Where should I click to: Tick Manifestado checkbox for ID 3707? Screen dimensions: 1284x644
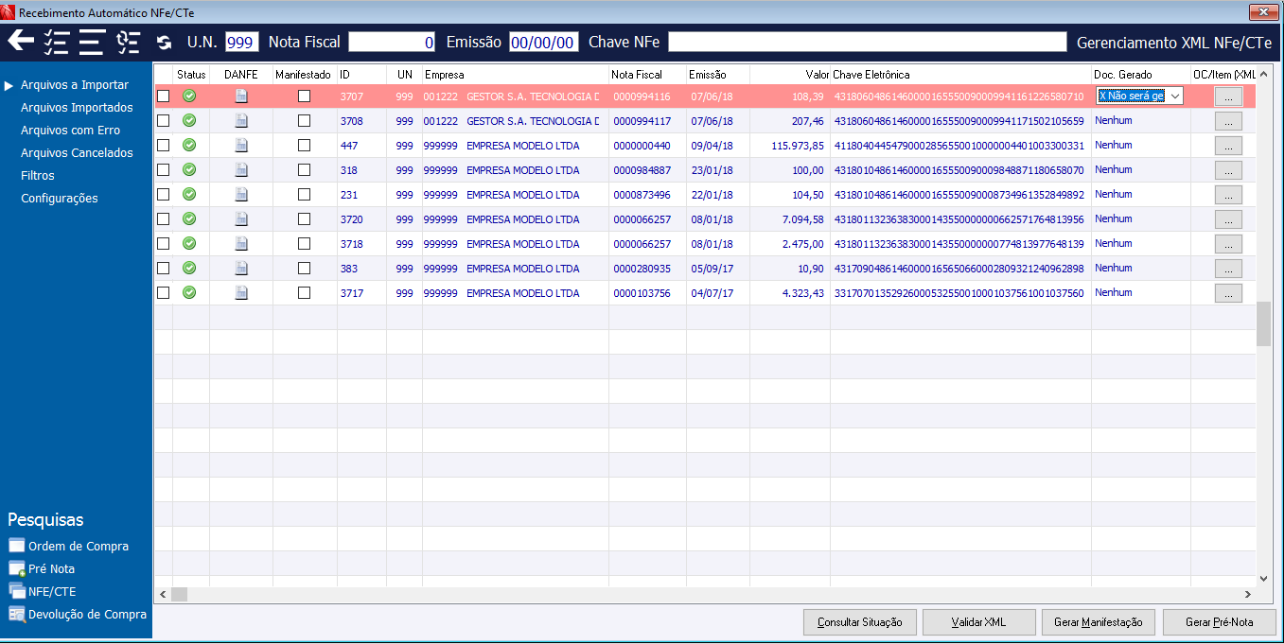(304, 96)
